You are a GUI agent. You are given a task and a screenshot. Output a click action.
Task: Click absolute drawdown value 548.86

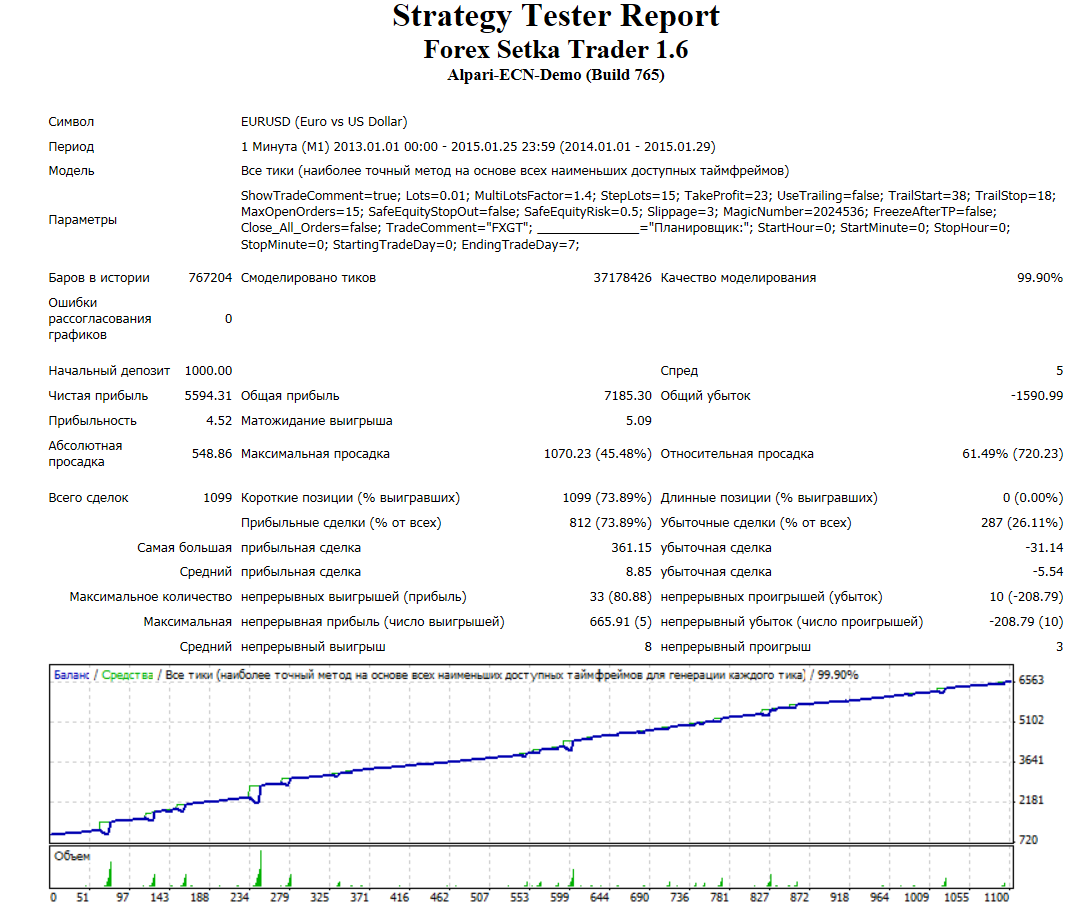pos(212,454)
